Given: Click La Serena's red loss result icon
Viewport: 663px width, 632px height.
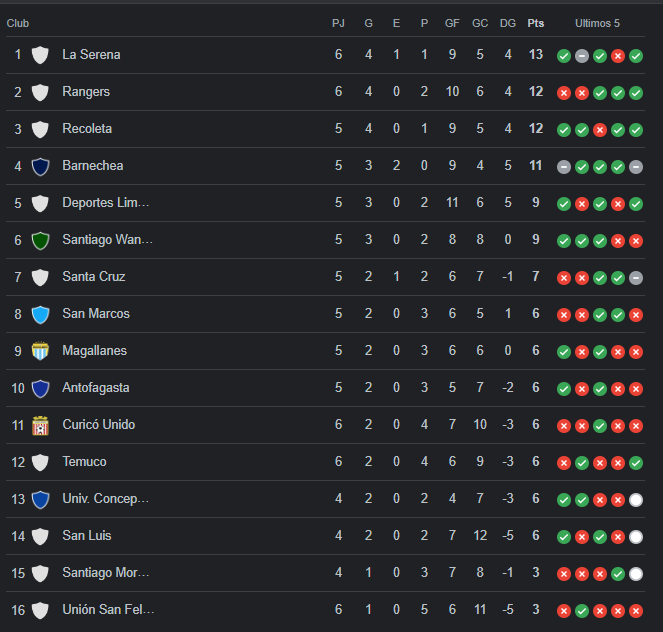Looking at the screenshot, I should (x=618, y=56).
